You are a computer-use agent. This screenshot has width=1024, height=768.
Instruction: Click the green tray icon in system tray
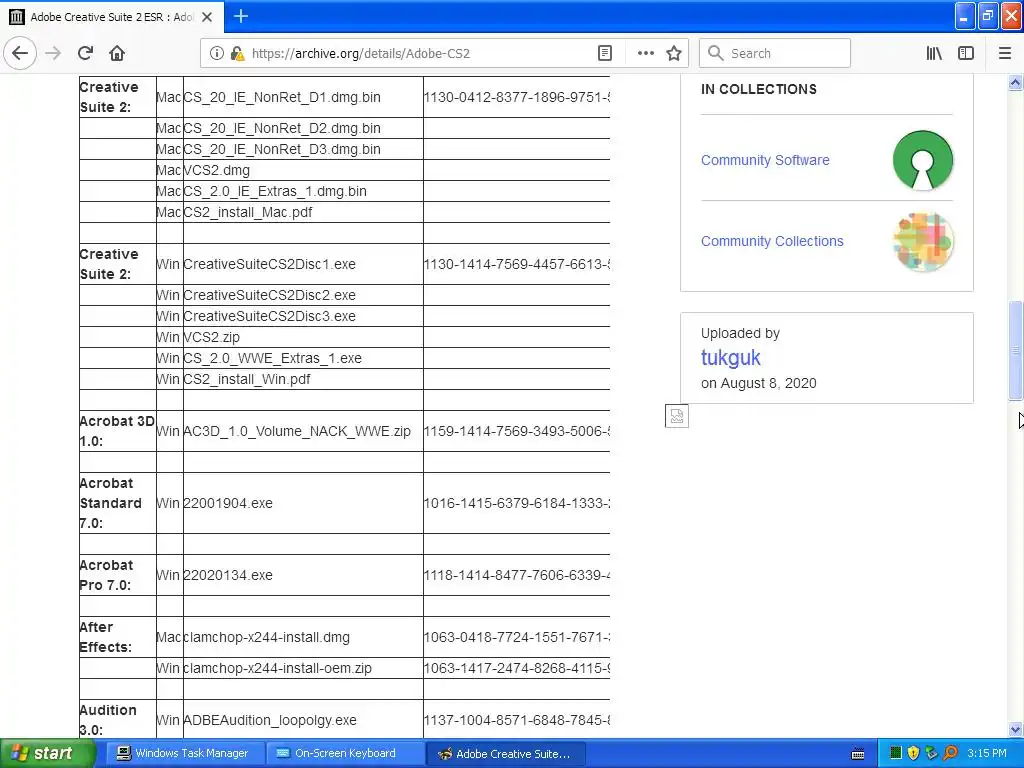[x=896, y=753]
